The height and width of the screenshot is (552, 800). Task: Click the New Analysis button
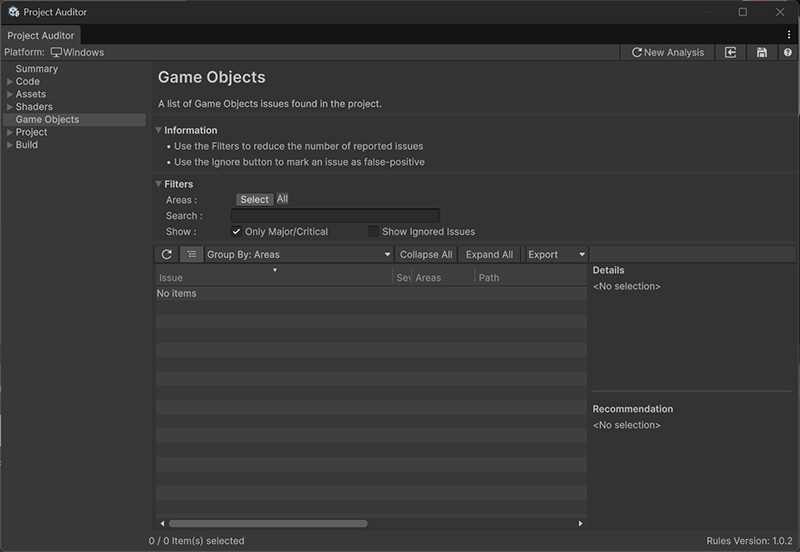pyautogui.click(x=667, y=53)
